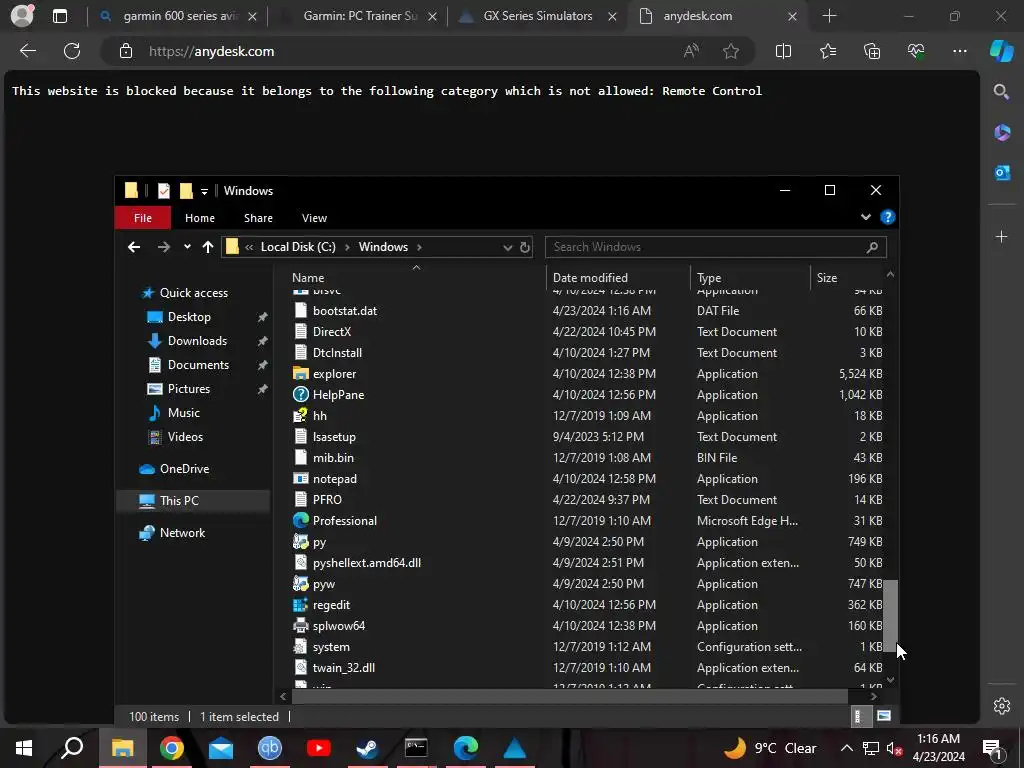The height and width of the screenshot is (768, 1024).
Task: Go back in File Explorer
Action: click(x=134, y=247)
